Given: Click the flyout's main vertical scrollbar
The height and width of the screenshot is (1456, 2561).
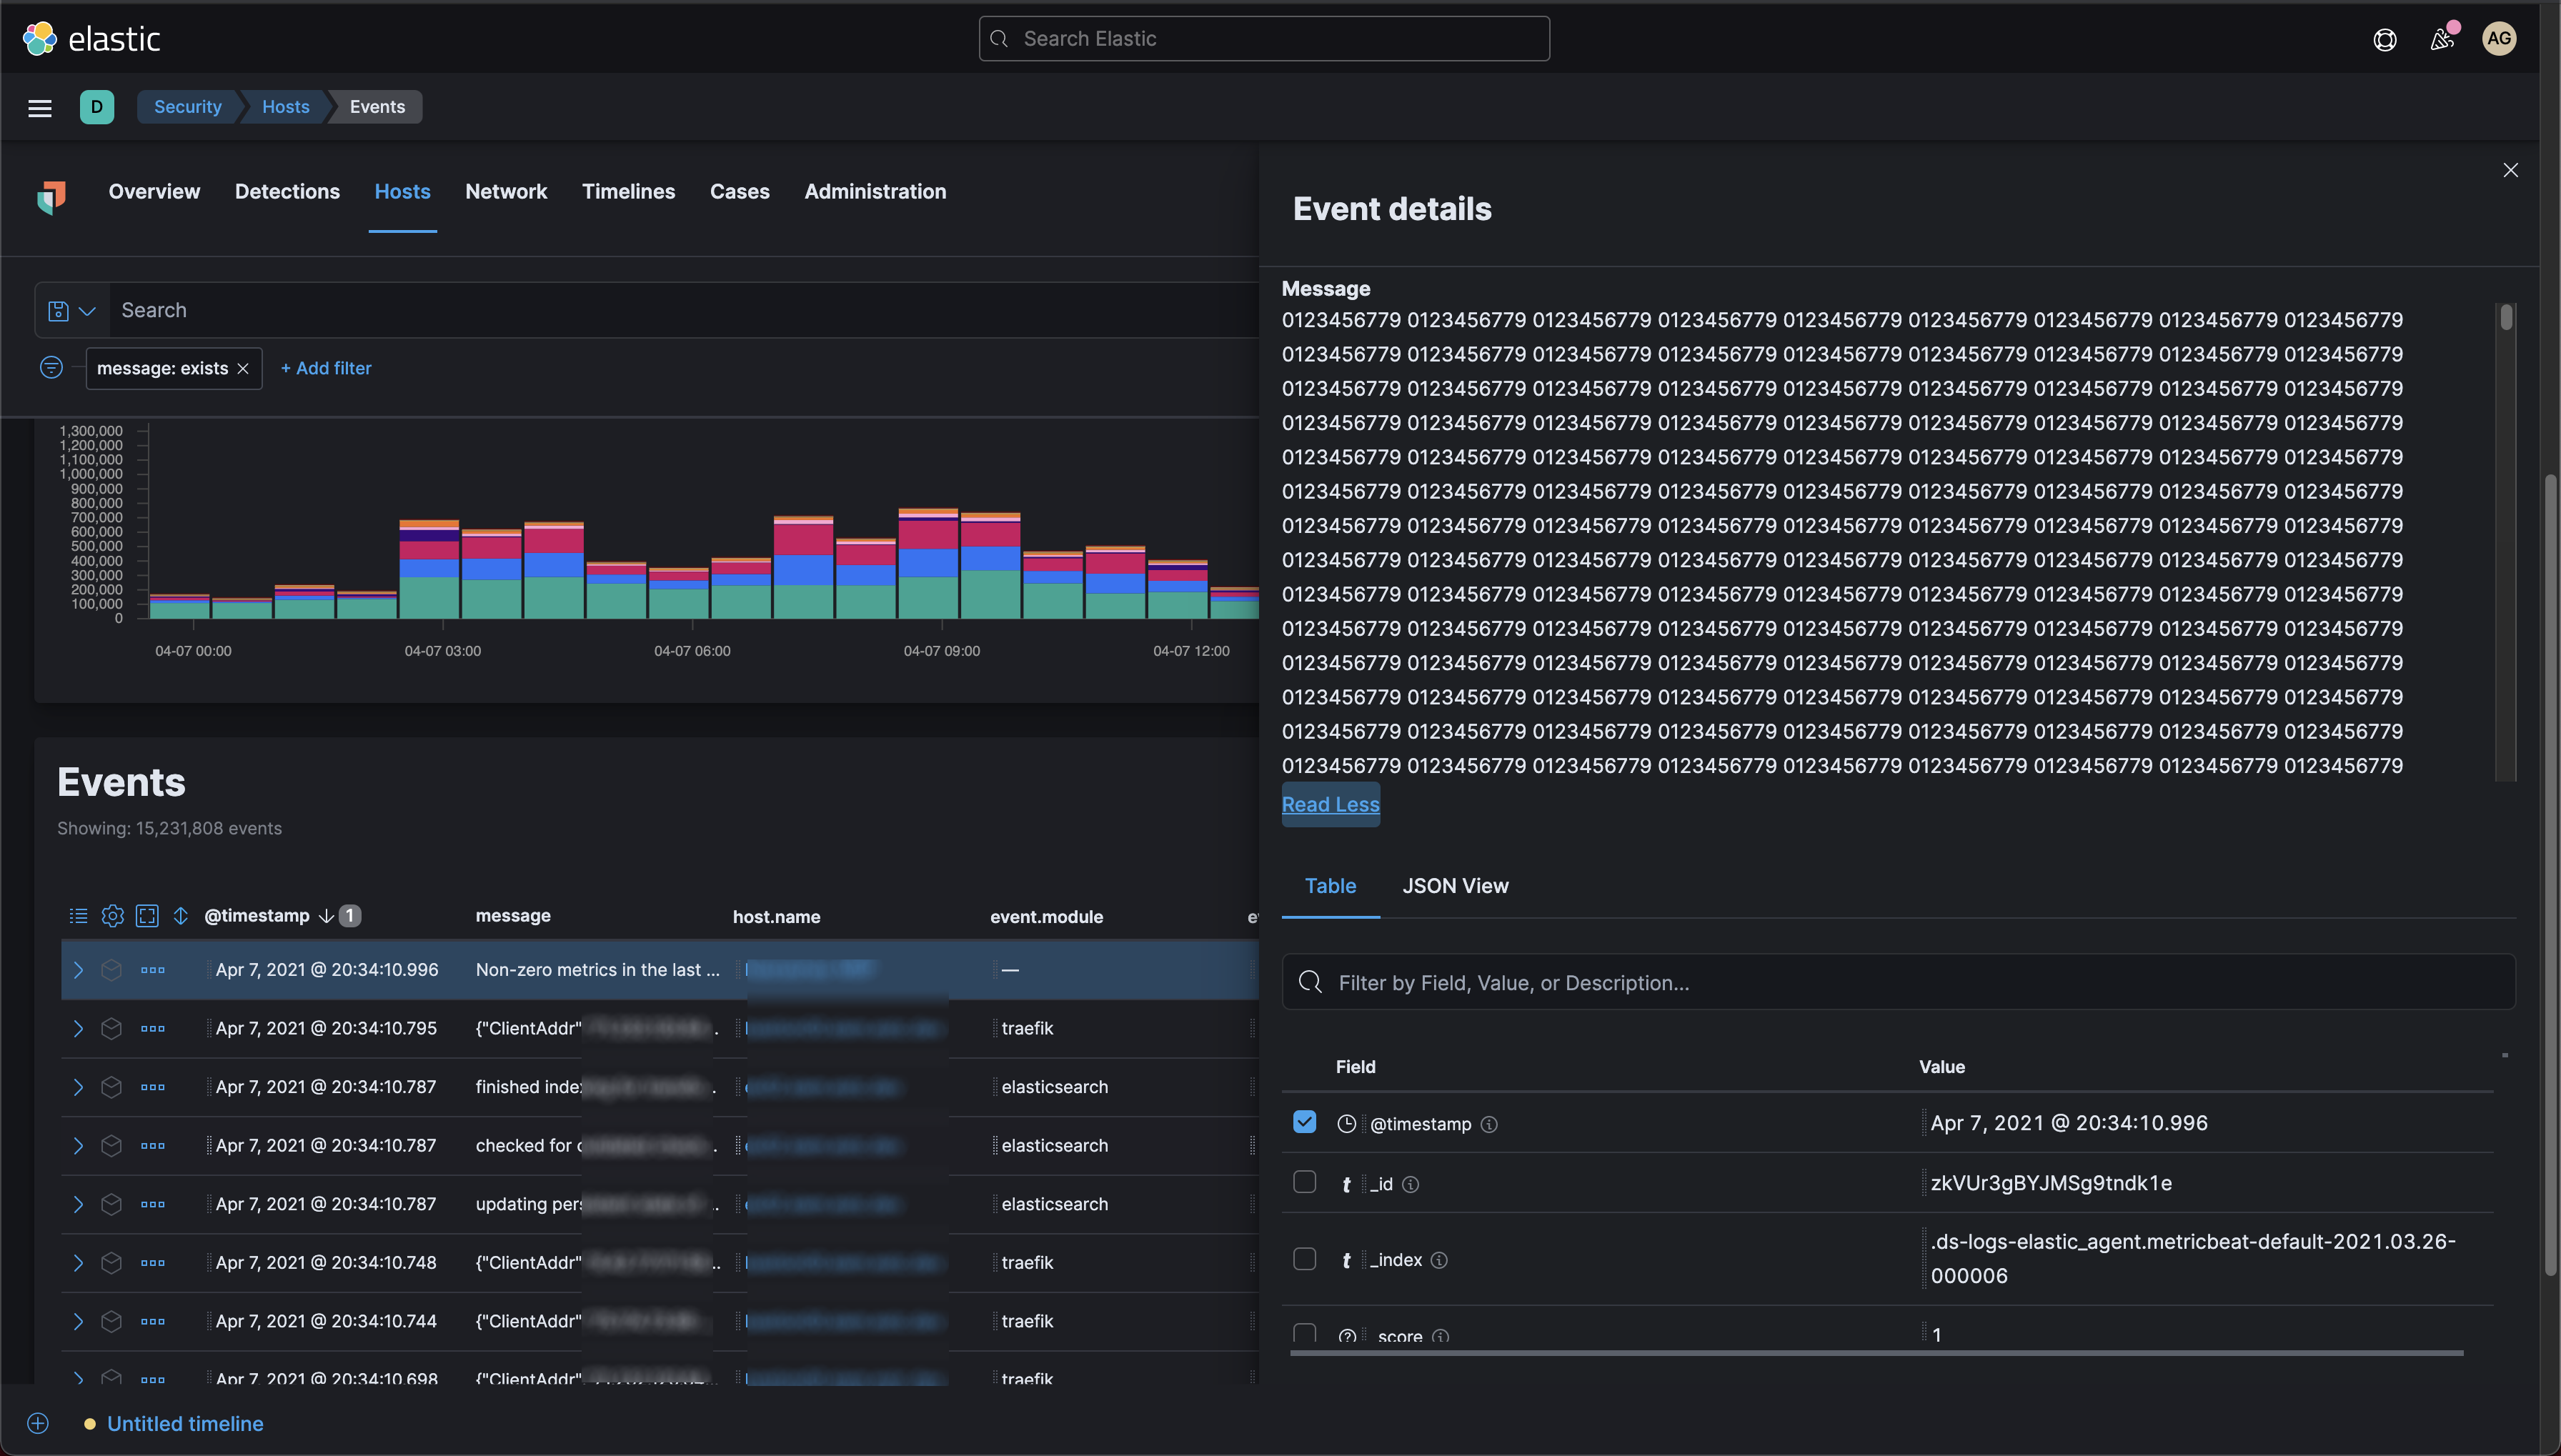Looking at the screenshot, I should click(x=2551, y=875).
